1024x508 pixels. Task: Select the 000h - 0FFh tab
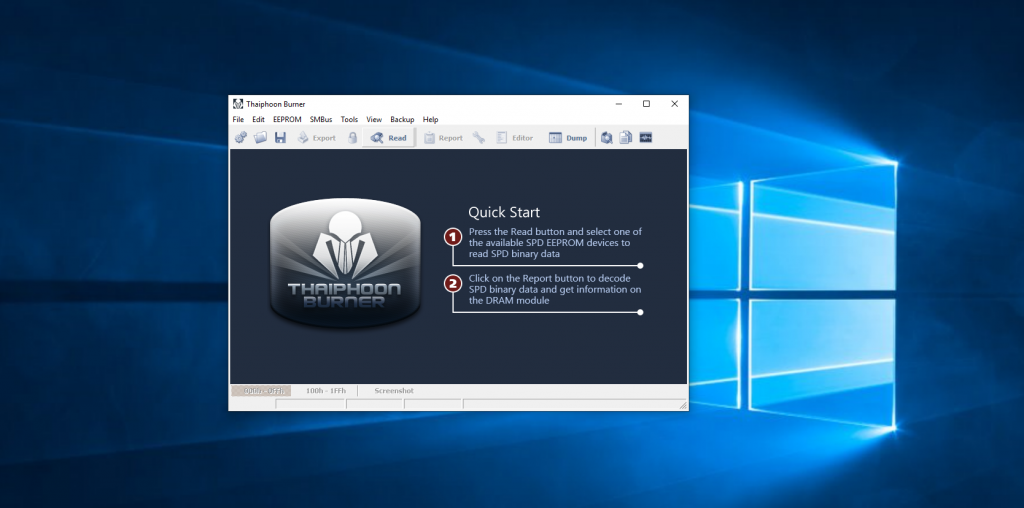(261, 390)
